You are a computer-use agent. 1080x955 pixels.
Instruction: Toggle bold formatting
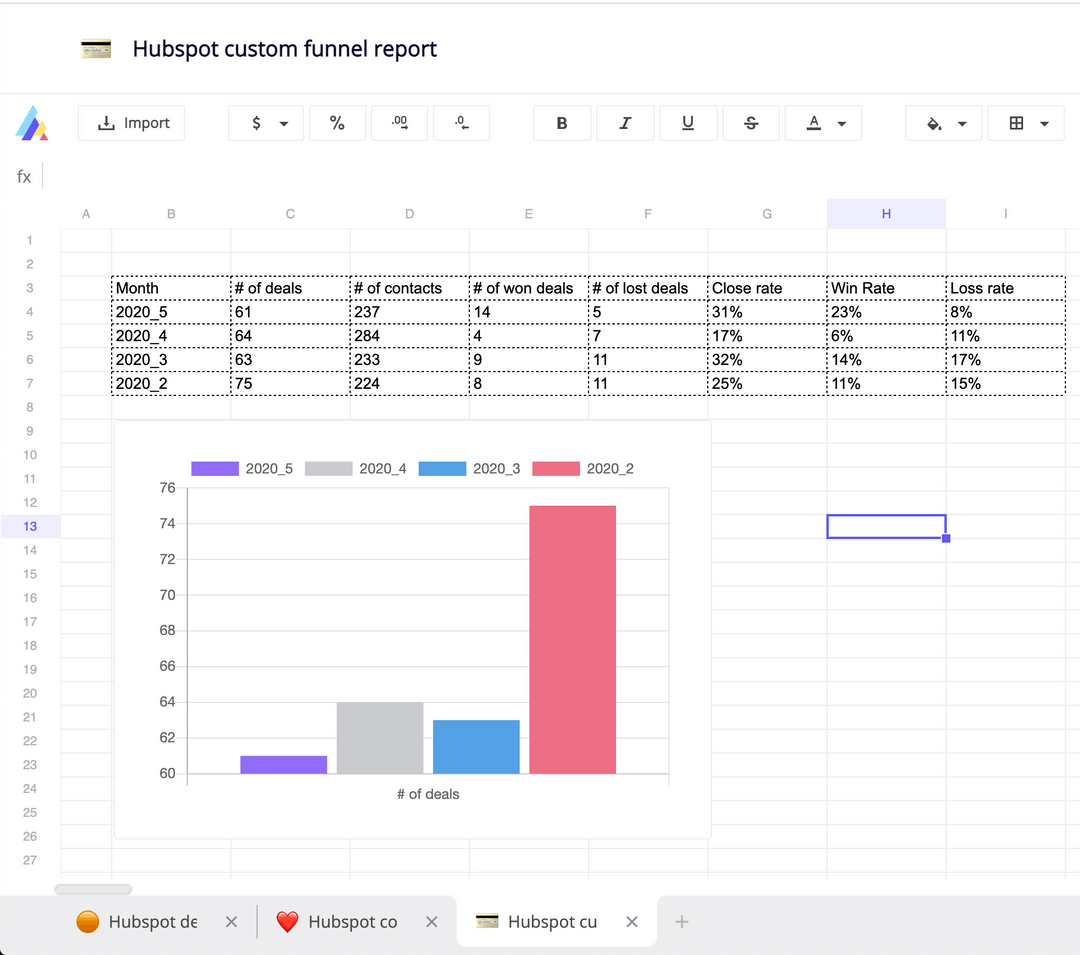pos(561,122)
